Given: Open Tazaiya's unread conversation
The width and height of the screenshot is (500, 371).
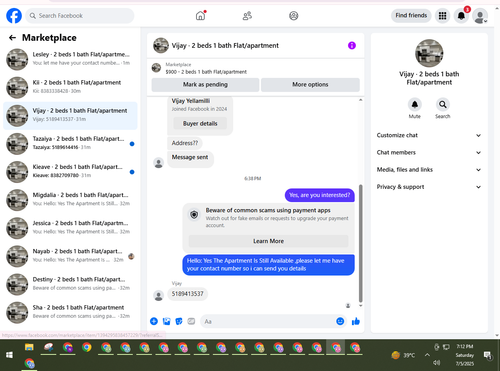Looking at the screenshot, I should click(x=70, y=144).
